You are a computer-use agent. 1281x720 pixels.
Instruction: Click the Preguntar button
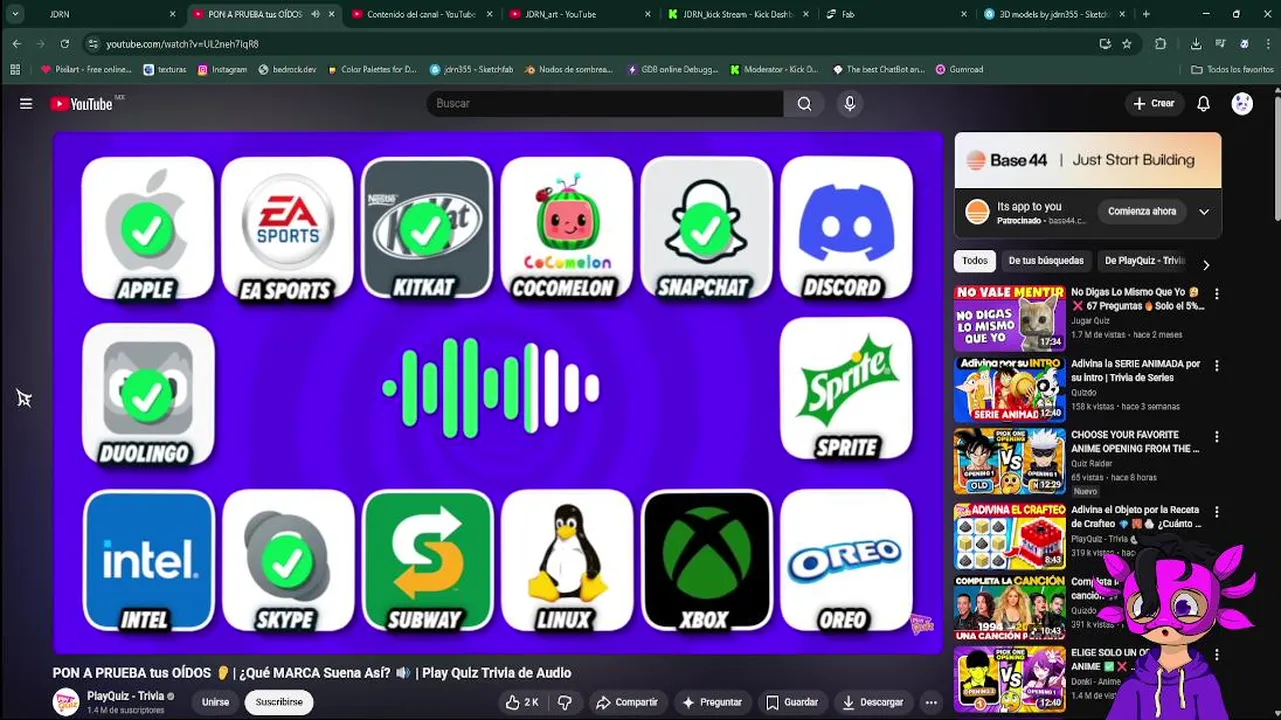click(x=712, y=702)
